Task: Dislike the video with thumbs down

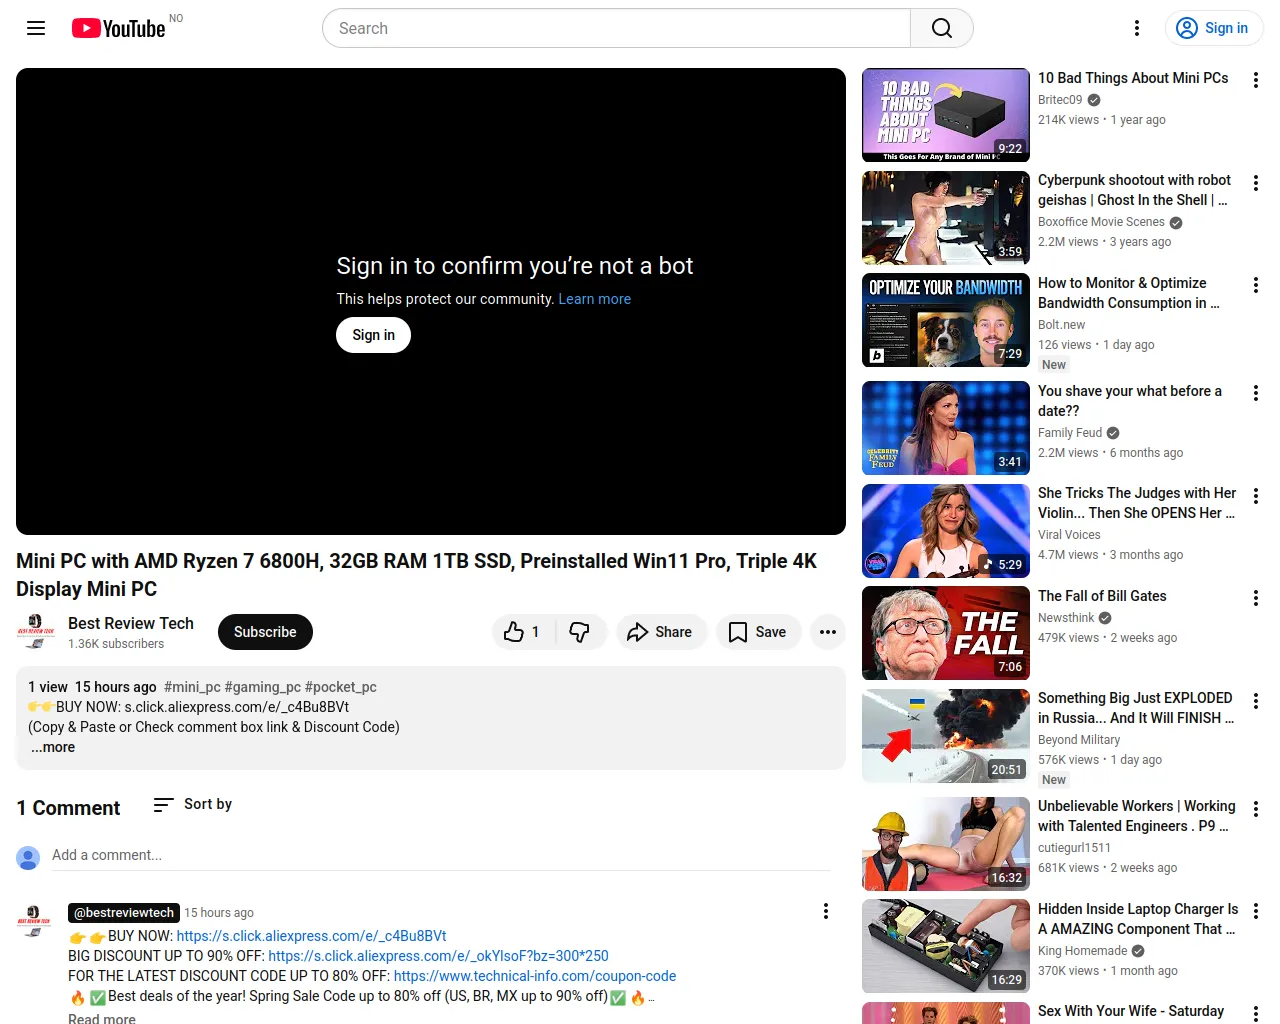Action: (x=580, y=632)
